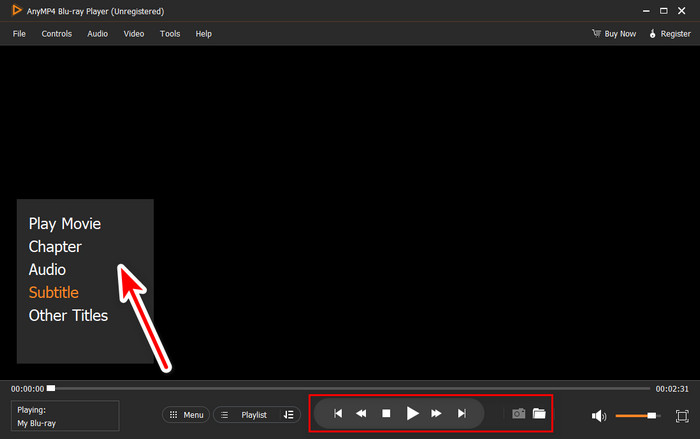Viewport: 700px width, 439px height.
Task: Select Subtitle in the disc menu
Action: (54, 293)
